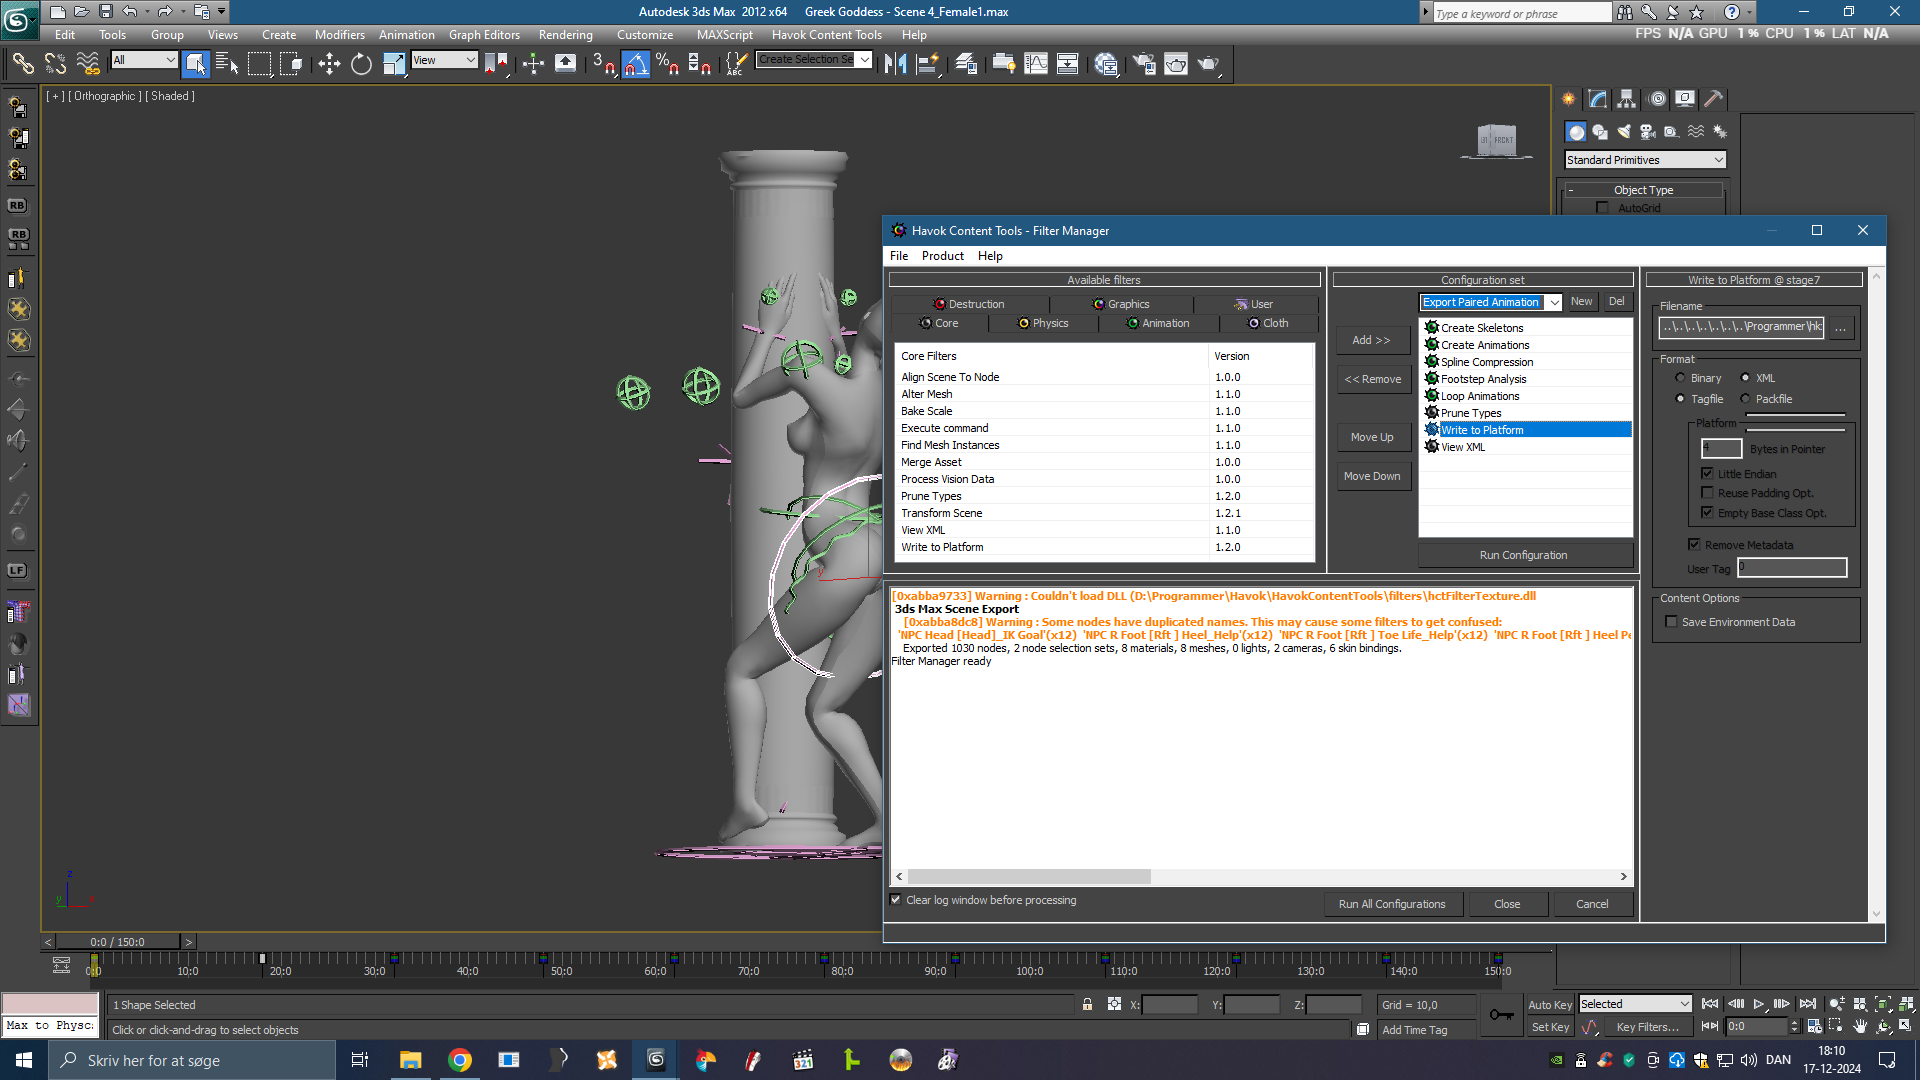Expand viewport plus menu label

[55, 96]
